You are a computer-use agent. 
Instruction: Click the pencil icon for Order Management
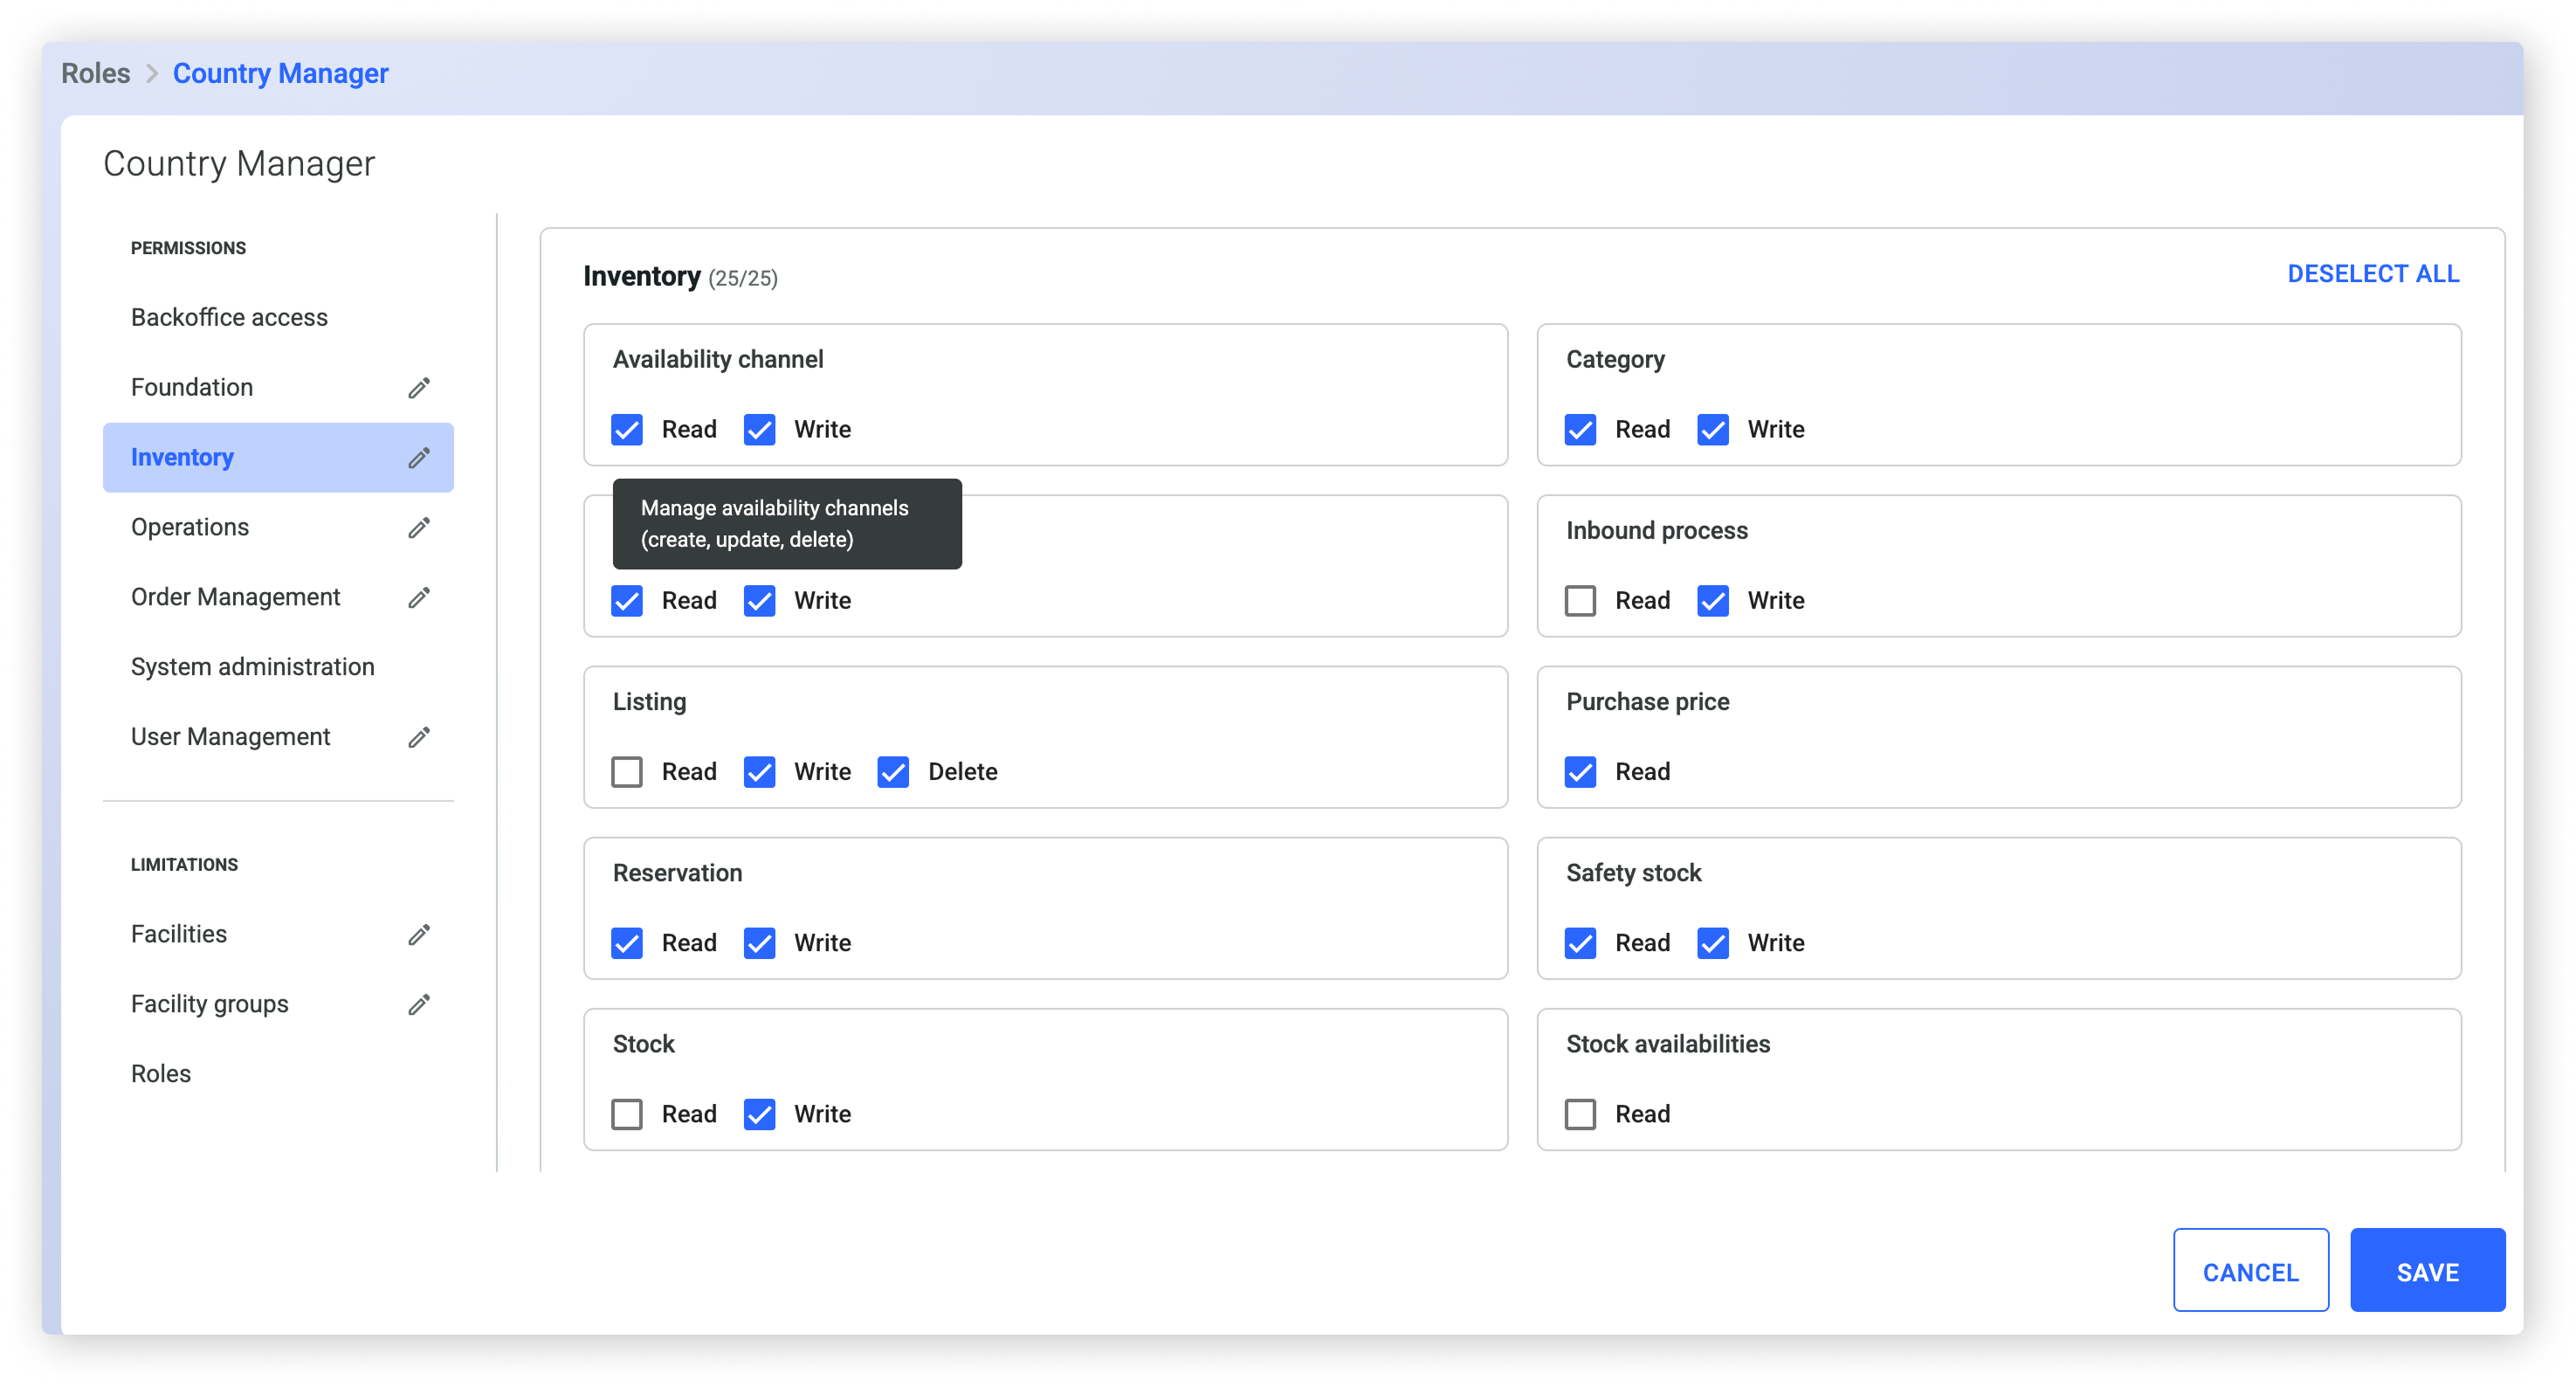click(x=419, y=598)
